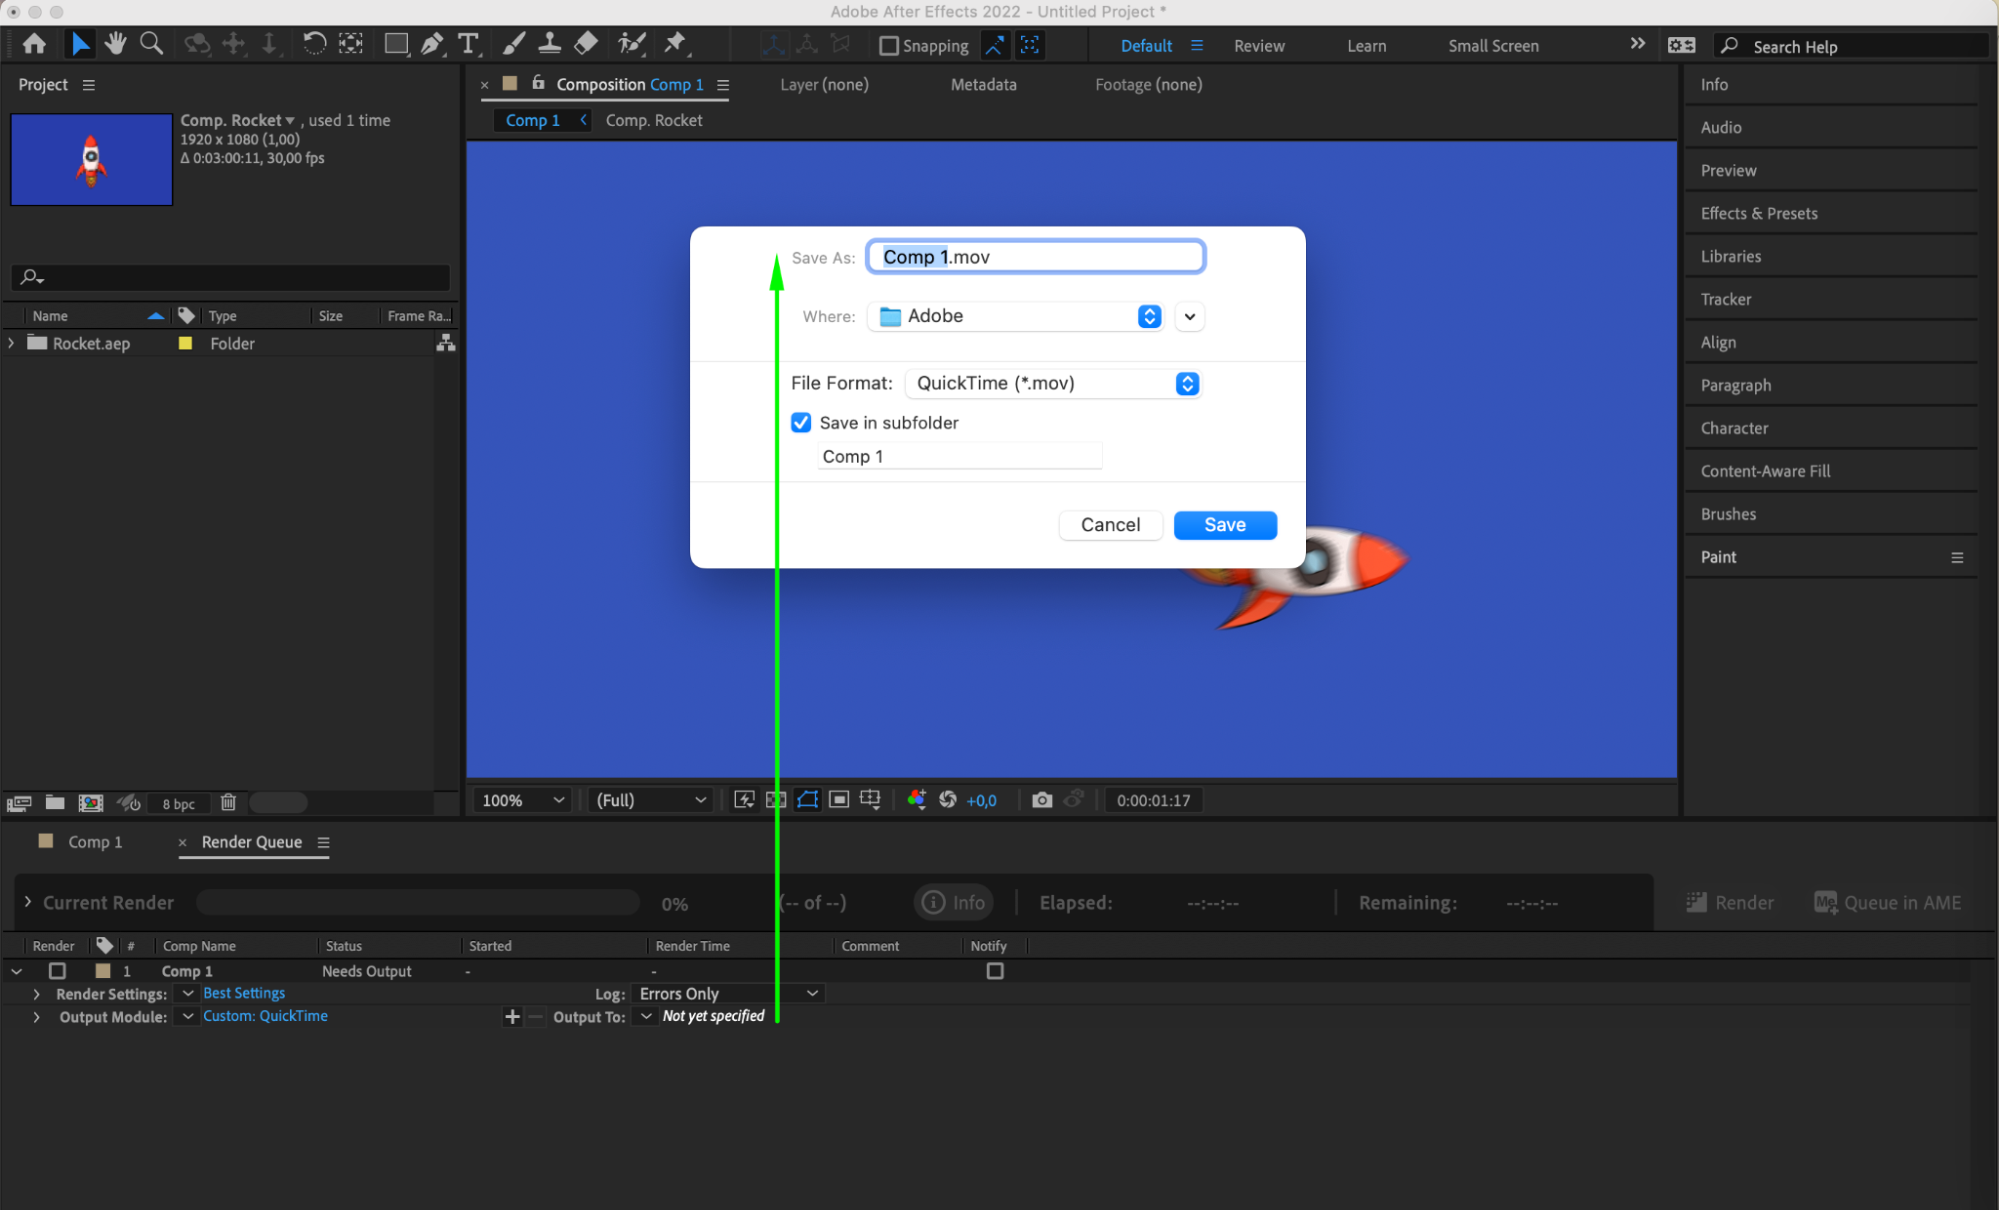1999x1211 pixels.
Task: Expand the Rocket.aep folder
Action: (x=12, y=343)
